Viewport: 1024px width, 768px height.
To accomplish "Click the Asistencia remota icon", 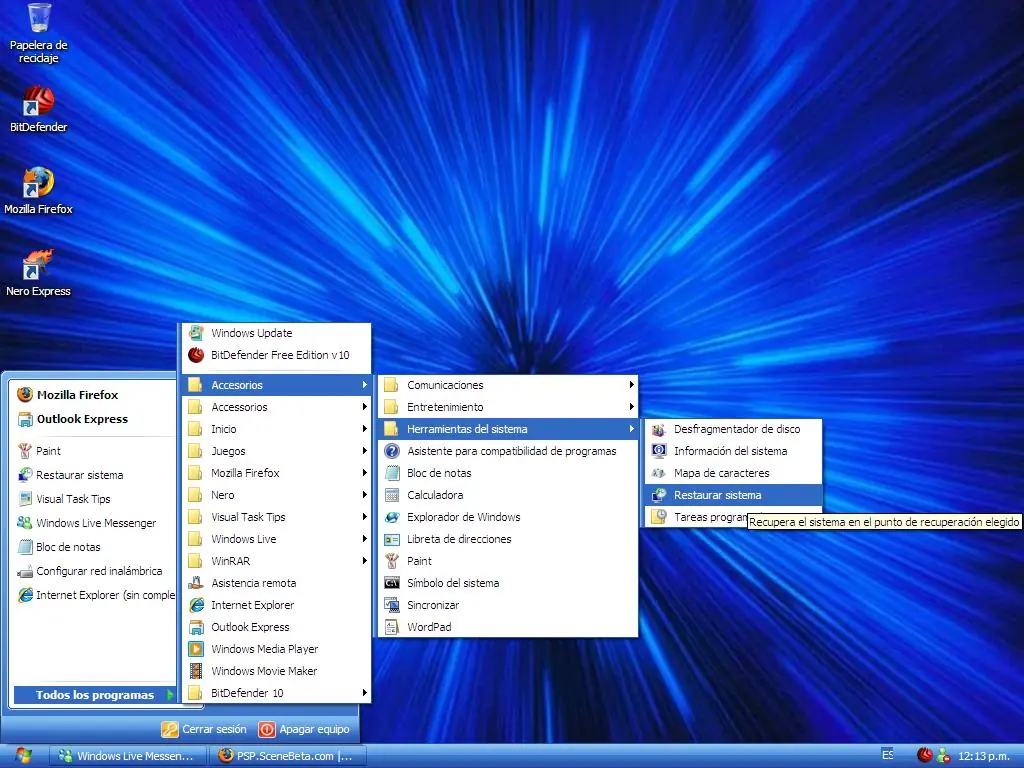I will tap(196, 583).
